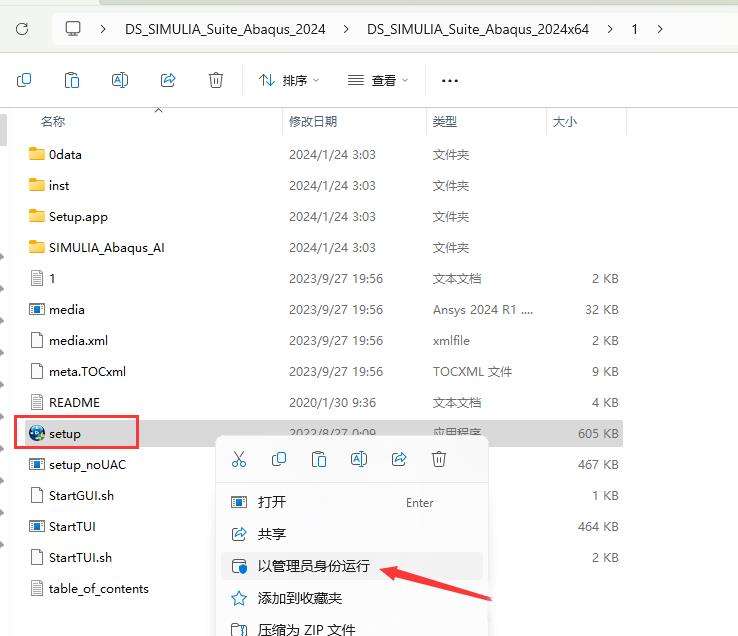Sort by 大小 column header
This screenshot has width=738, height=636.
point(564,121)
